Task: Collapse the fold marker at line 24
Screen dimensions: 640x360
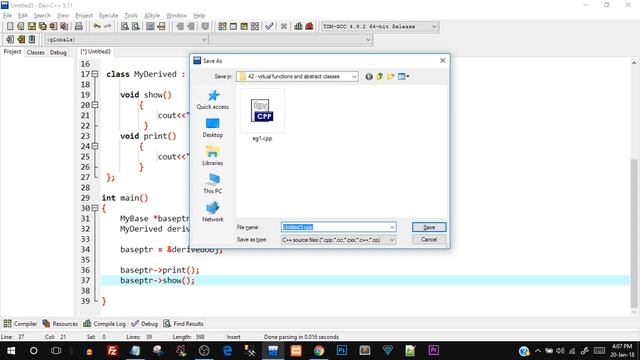Action: (x=95, y=146)
